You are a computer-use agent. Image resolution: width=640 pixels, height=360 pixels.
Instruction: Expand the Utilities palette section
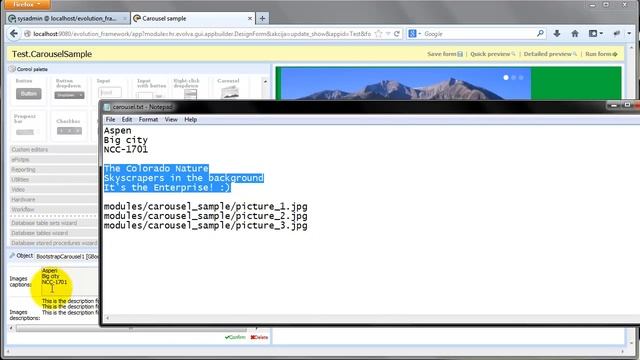53,179
